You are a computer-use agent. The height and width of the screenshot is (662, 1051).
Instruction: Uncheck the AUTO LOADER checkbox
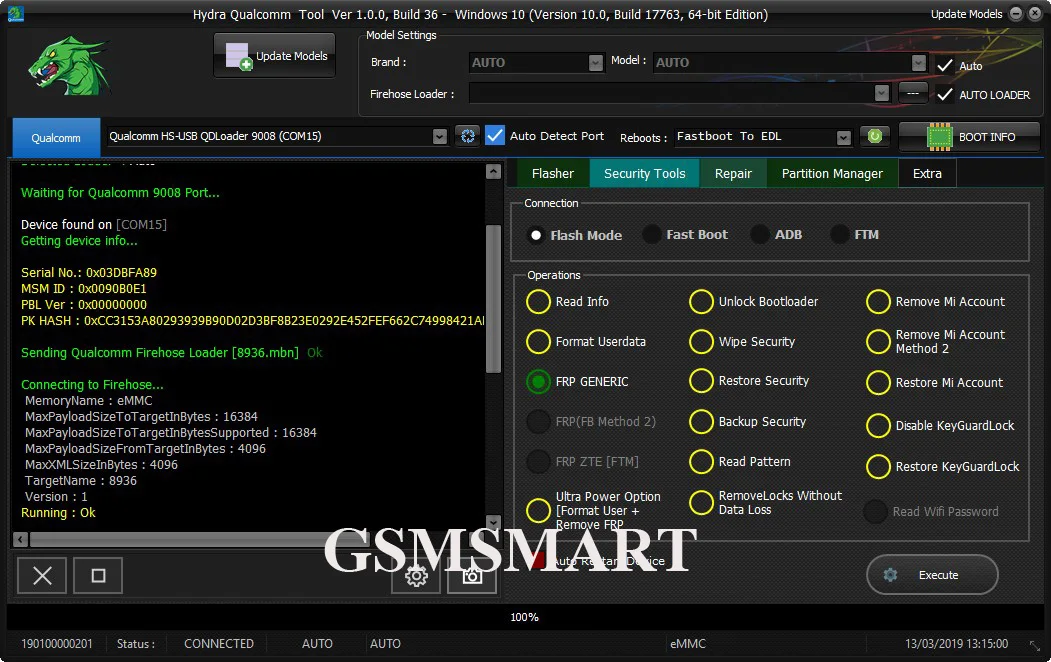pyautogui.click(x=944, y=95)
